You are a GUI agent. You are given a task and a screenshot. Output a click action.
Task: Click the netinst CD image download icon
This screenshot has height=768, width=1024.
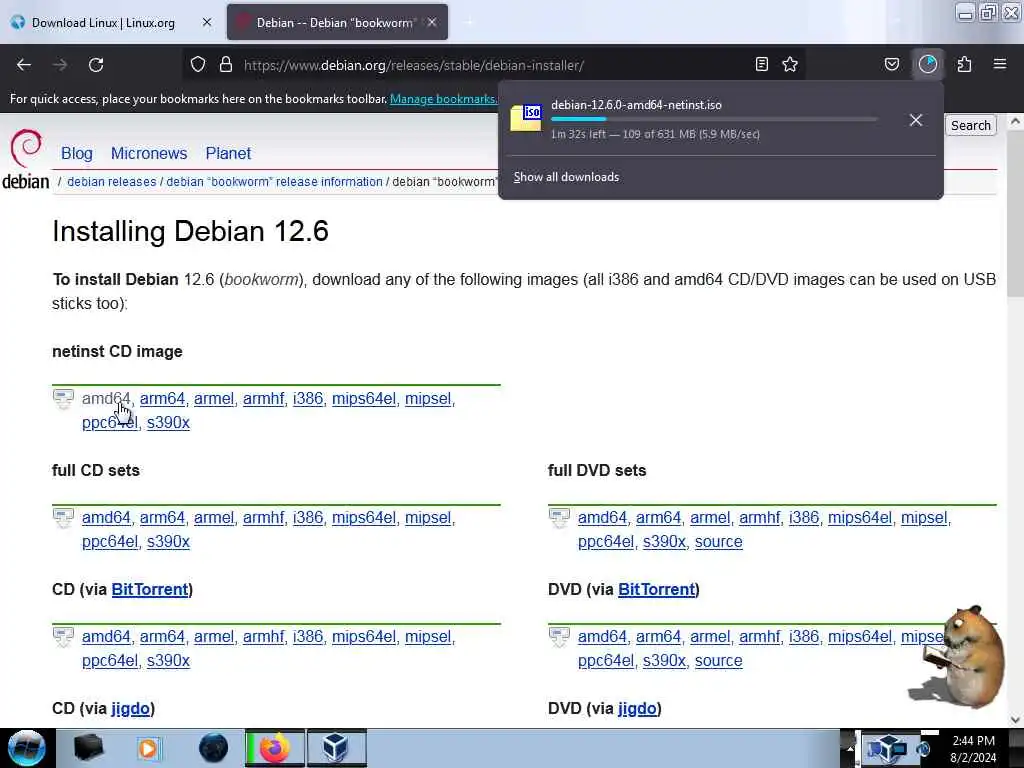(x=63, y=399)
